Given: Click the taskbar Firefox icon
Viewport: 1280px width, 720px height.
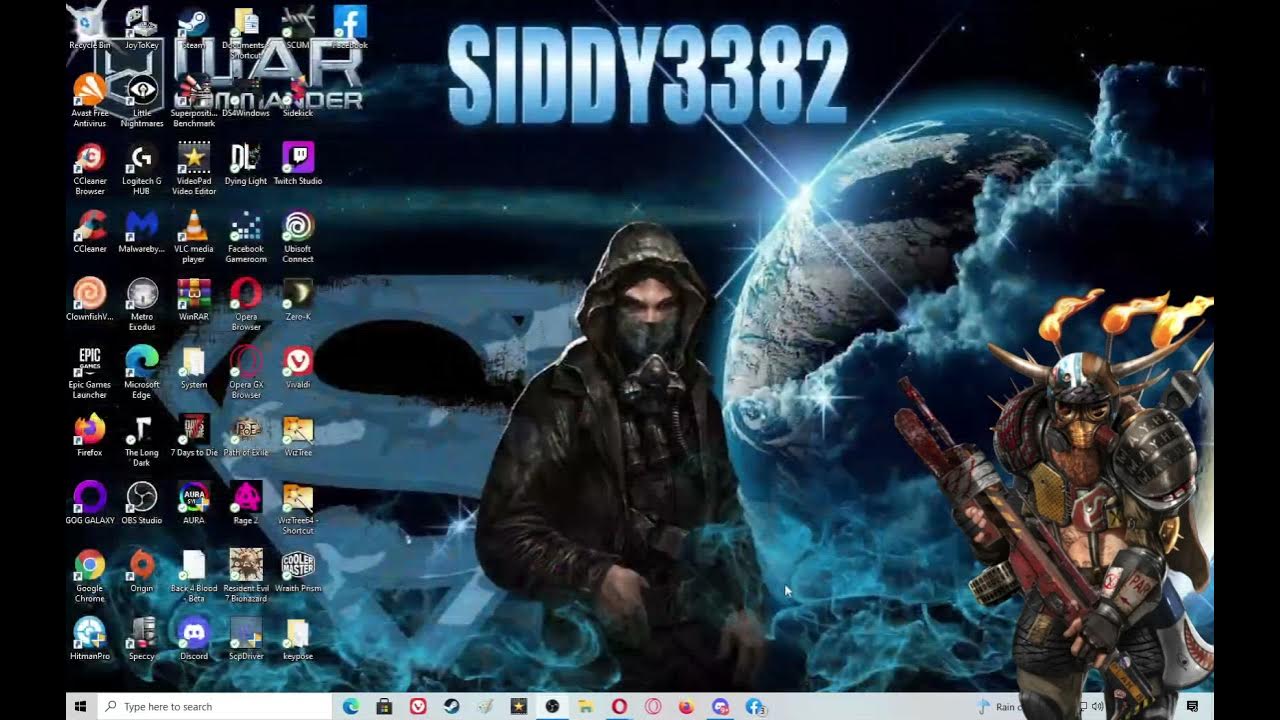Looking at the screenshot, I should 686,706.
